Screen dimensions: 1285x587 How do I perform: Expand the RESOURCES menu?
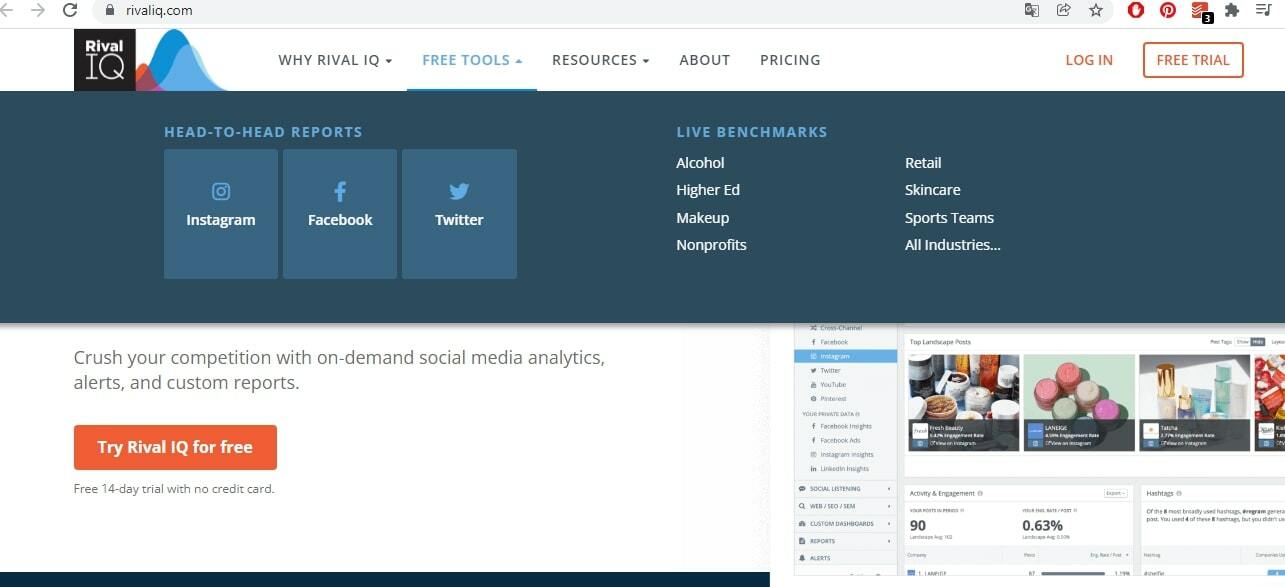click(x=600, y=60)
